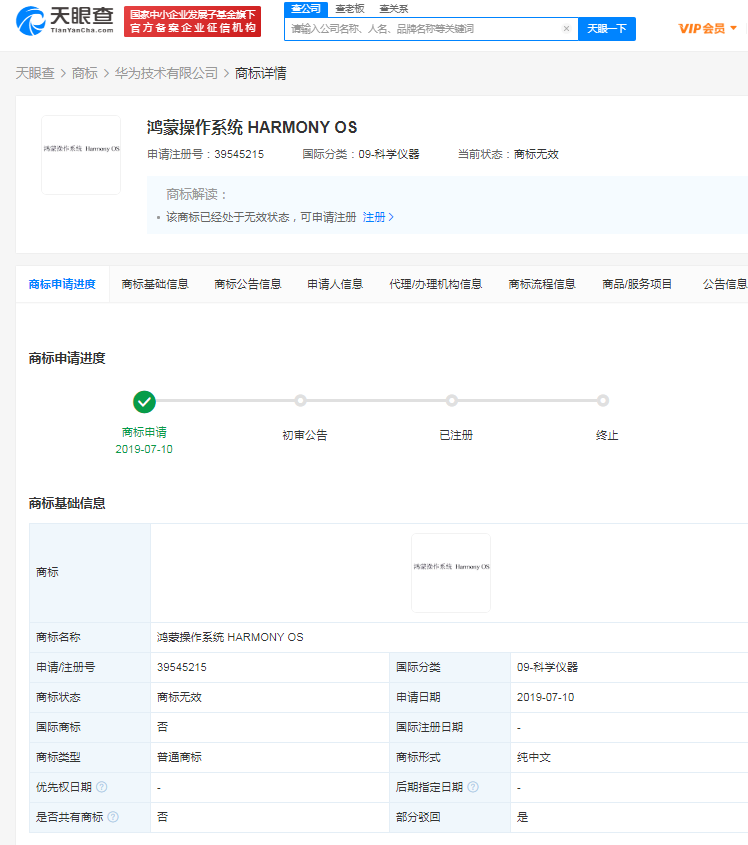Select the 查关系 search tab
748x845 pixels.
393,8
